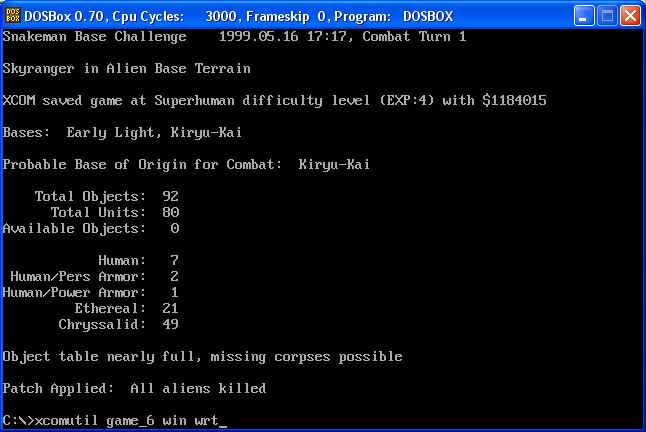646x432 pixels.
Task: Click the 'Probable Base of Origin' line
Action: [186, 165]
